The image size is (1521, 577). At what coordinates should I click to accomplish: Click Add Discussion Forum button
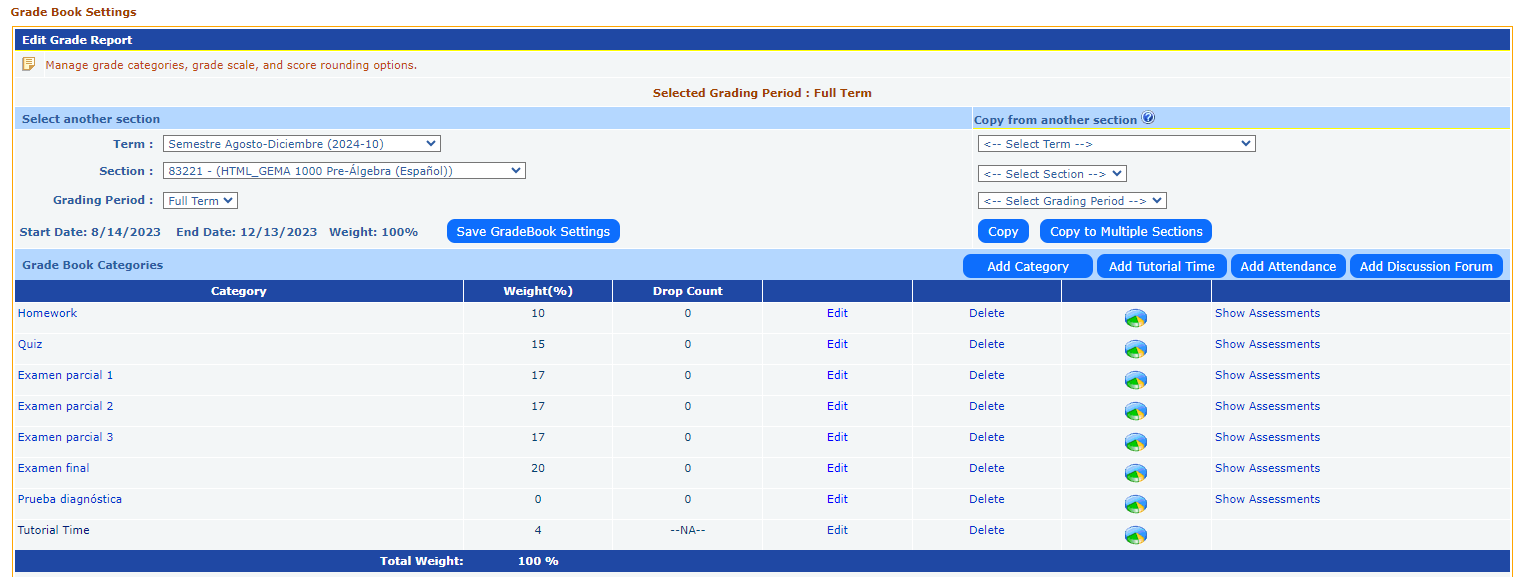(x=1426, y=266)
